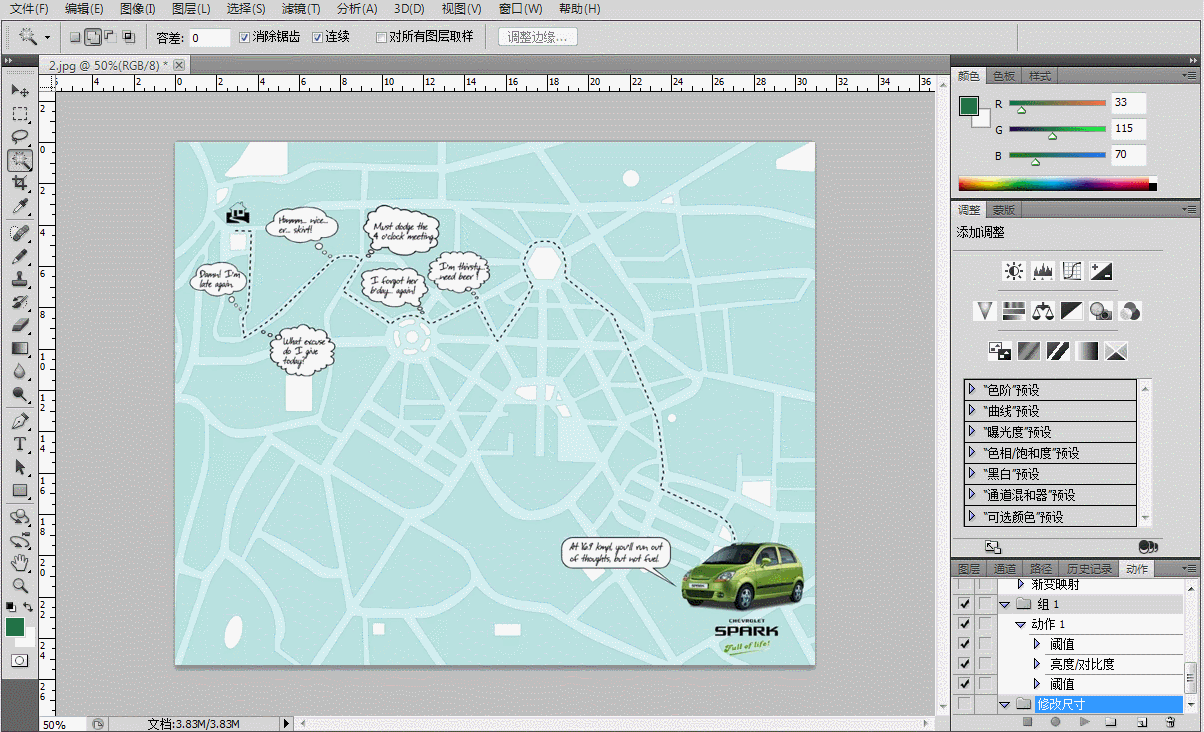Screen dimensions: 1204x732
Task: Select the Lasso tool
Action: 20,137
